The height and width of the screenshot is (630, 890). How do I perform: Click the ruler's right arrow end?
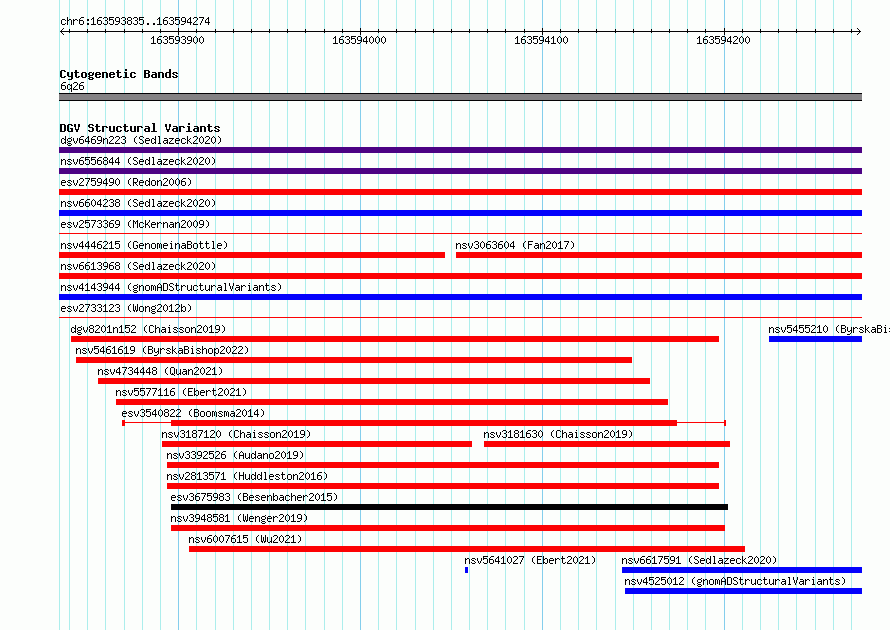click(859, 31)
